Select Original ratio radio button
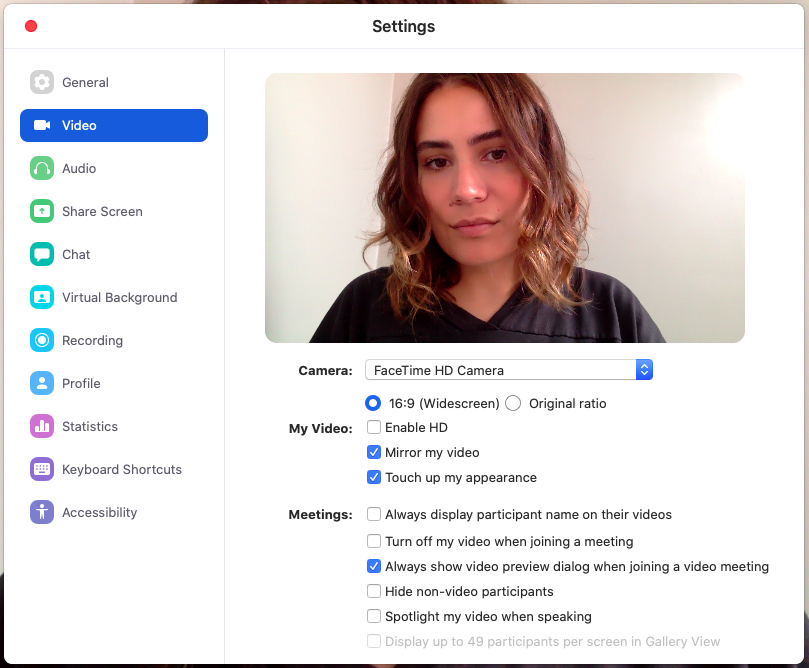The height and width of the screenshot is (668, 809). [x=513, y=403]
